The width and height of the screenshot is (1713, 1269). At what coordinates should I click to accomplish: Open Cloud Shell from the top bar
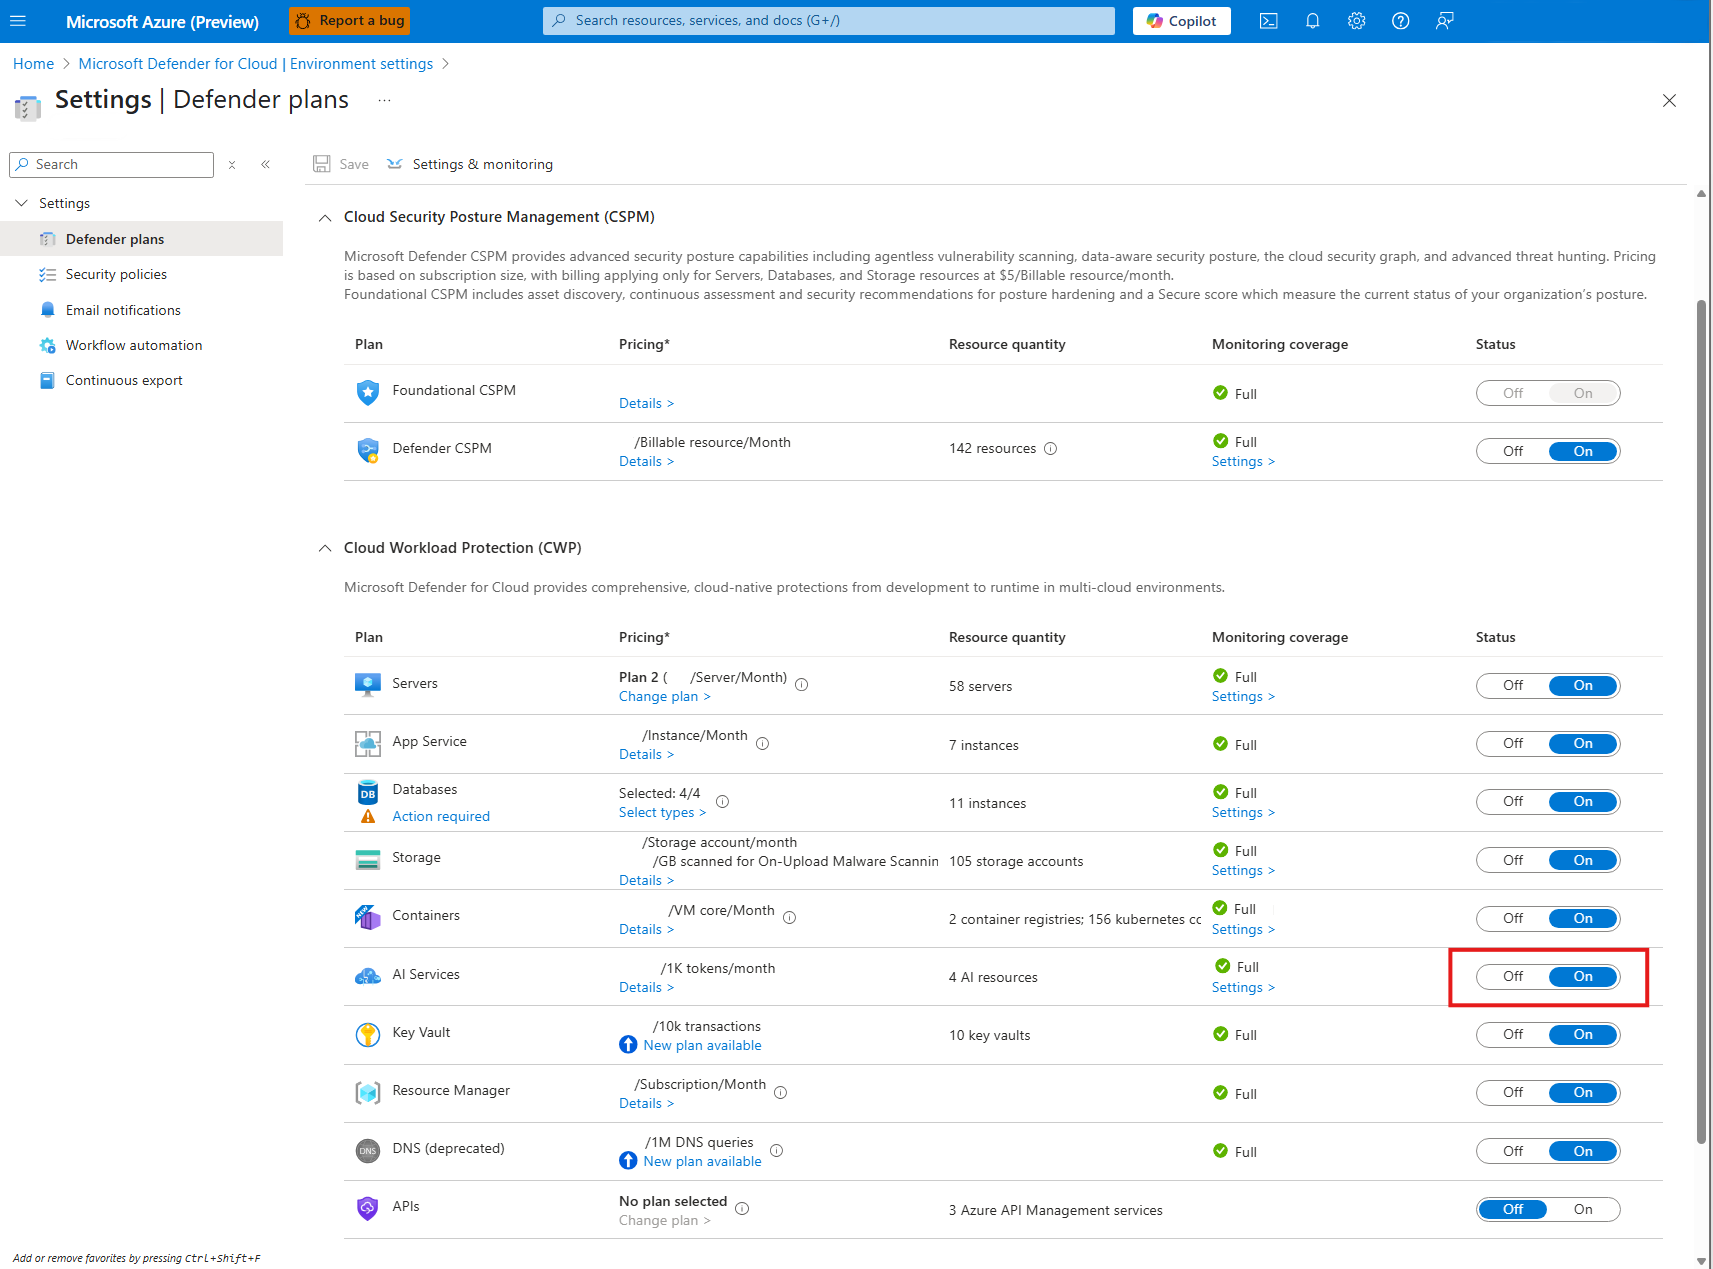(1268, 21)
